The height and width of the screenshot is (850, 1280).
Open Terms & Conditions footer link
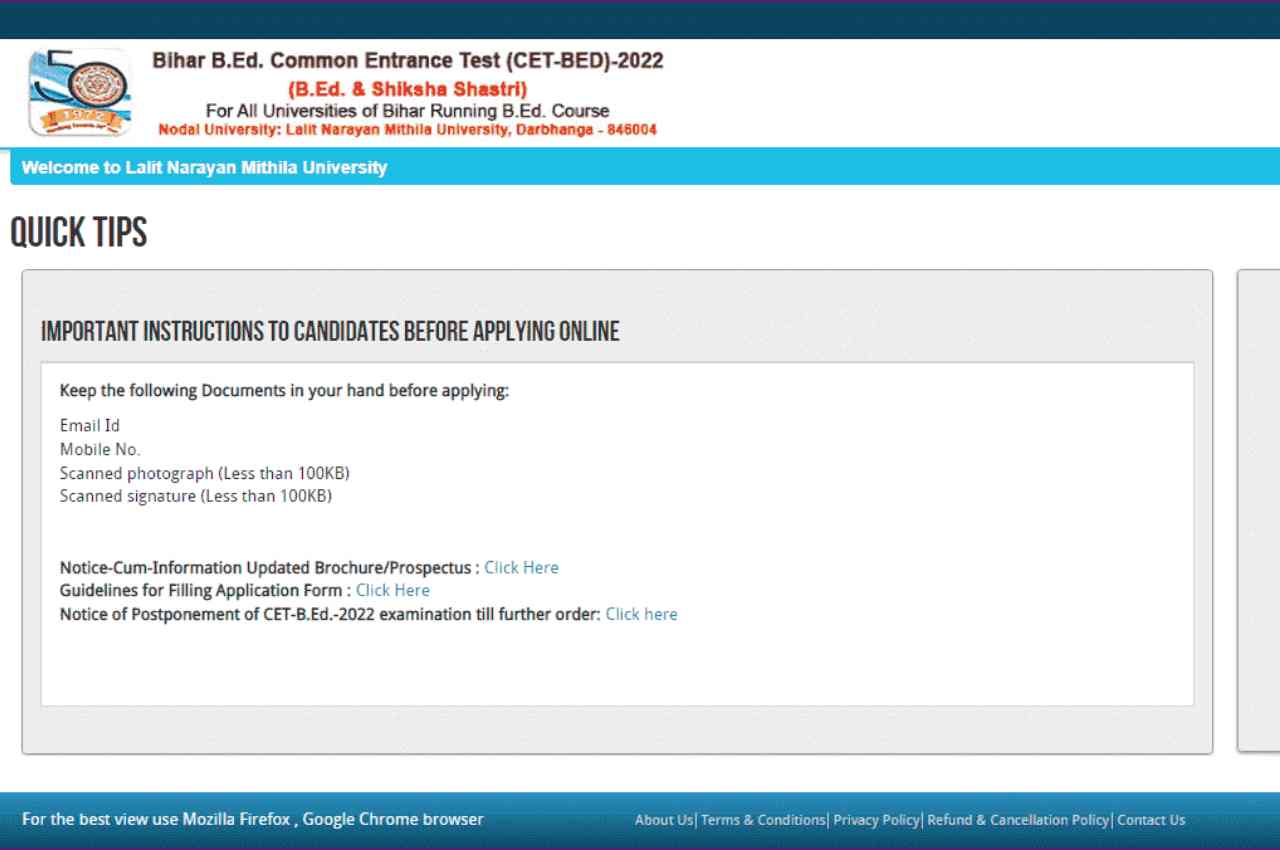click(763, 820)
